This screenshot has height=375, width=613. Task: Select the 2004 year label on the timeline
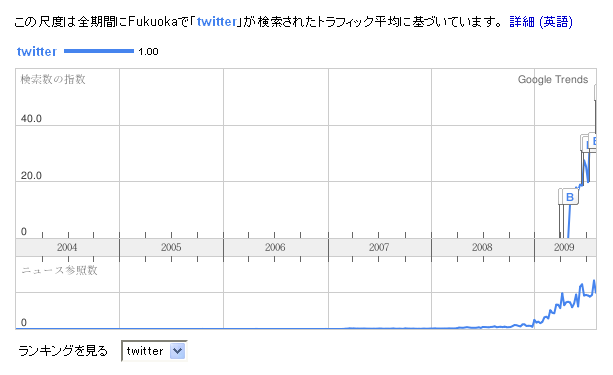(67, 247)
